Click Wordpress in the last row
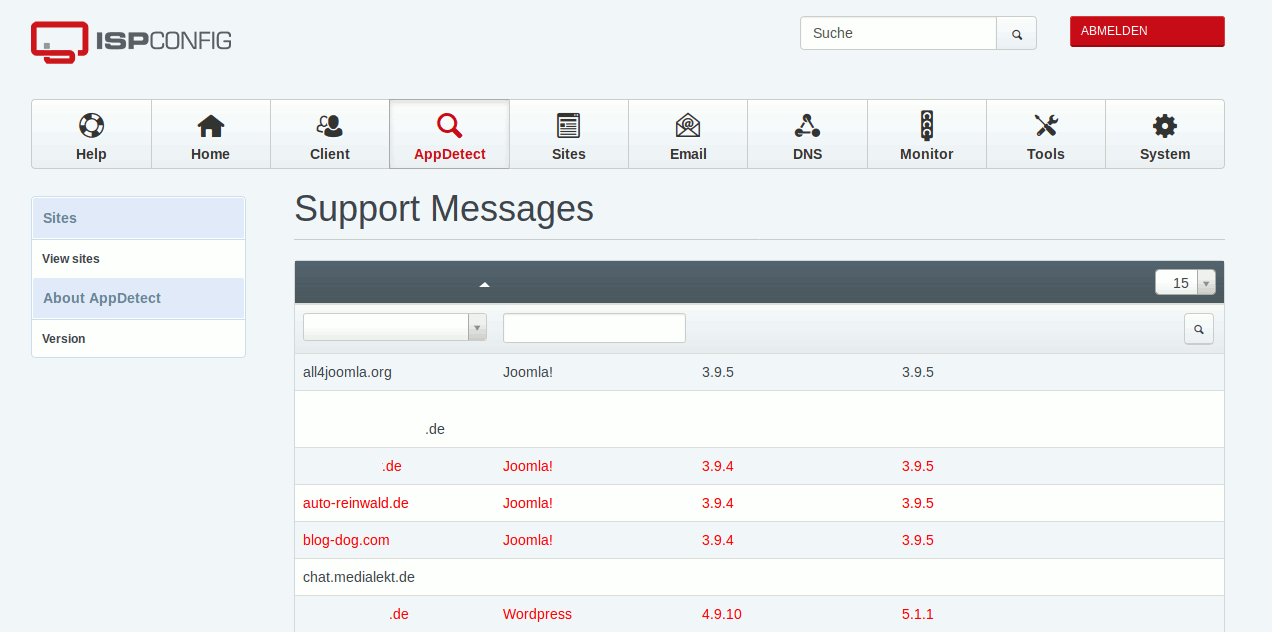 (x=537, y=614)
